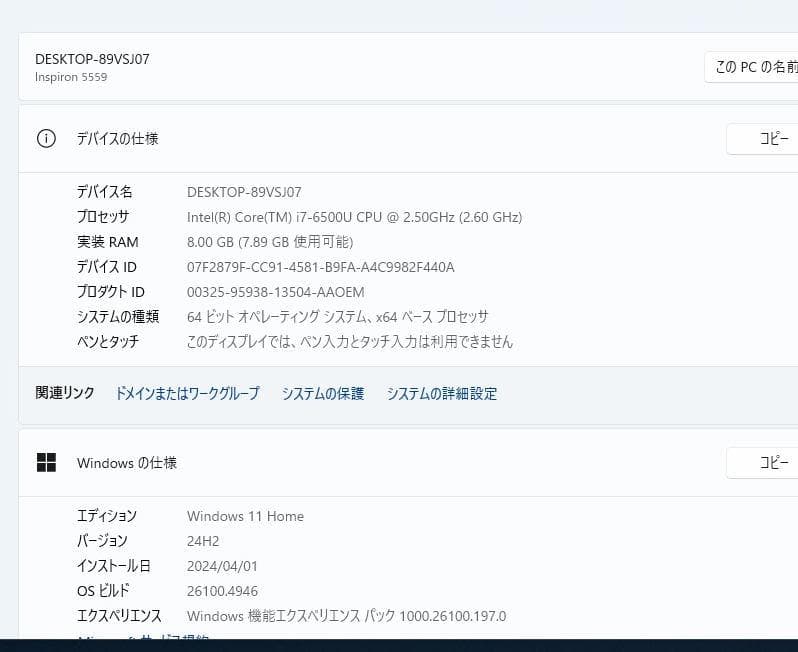Click the Windows logo icon beside Windows の仕様

pos(46,463)
